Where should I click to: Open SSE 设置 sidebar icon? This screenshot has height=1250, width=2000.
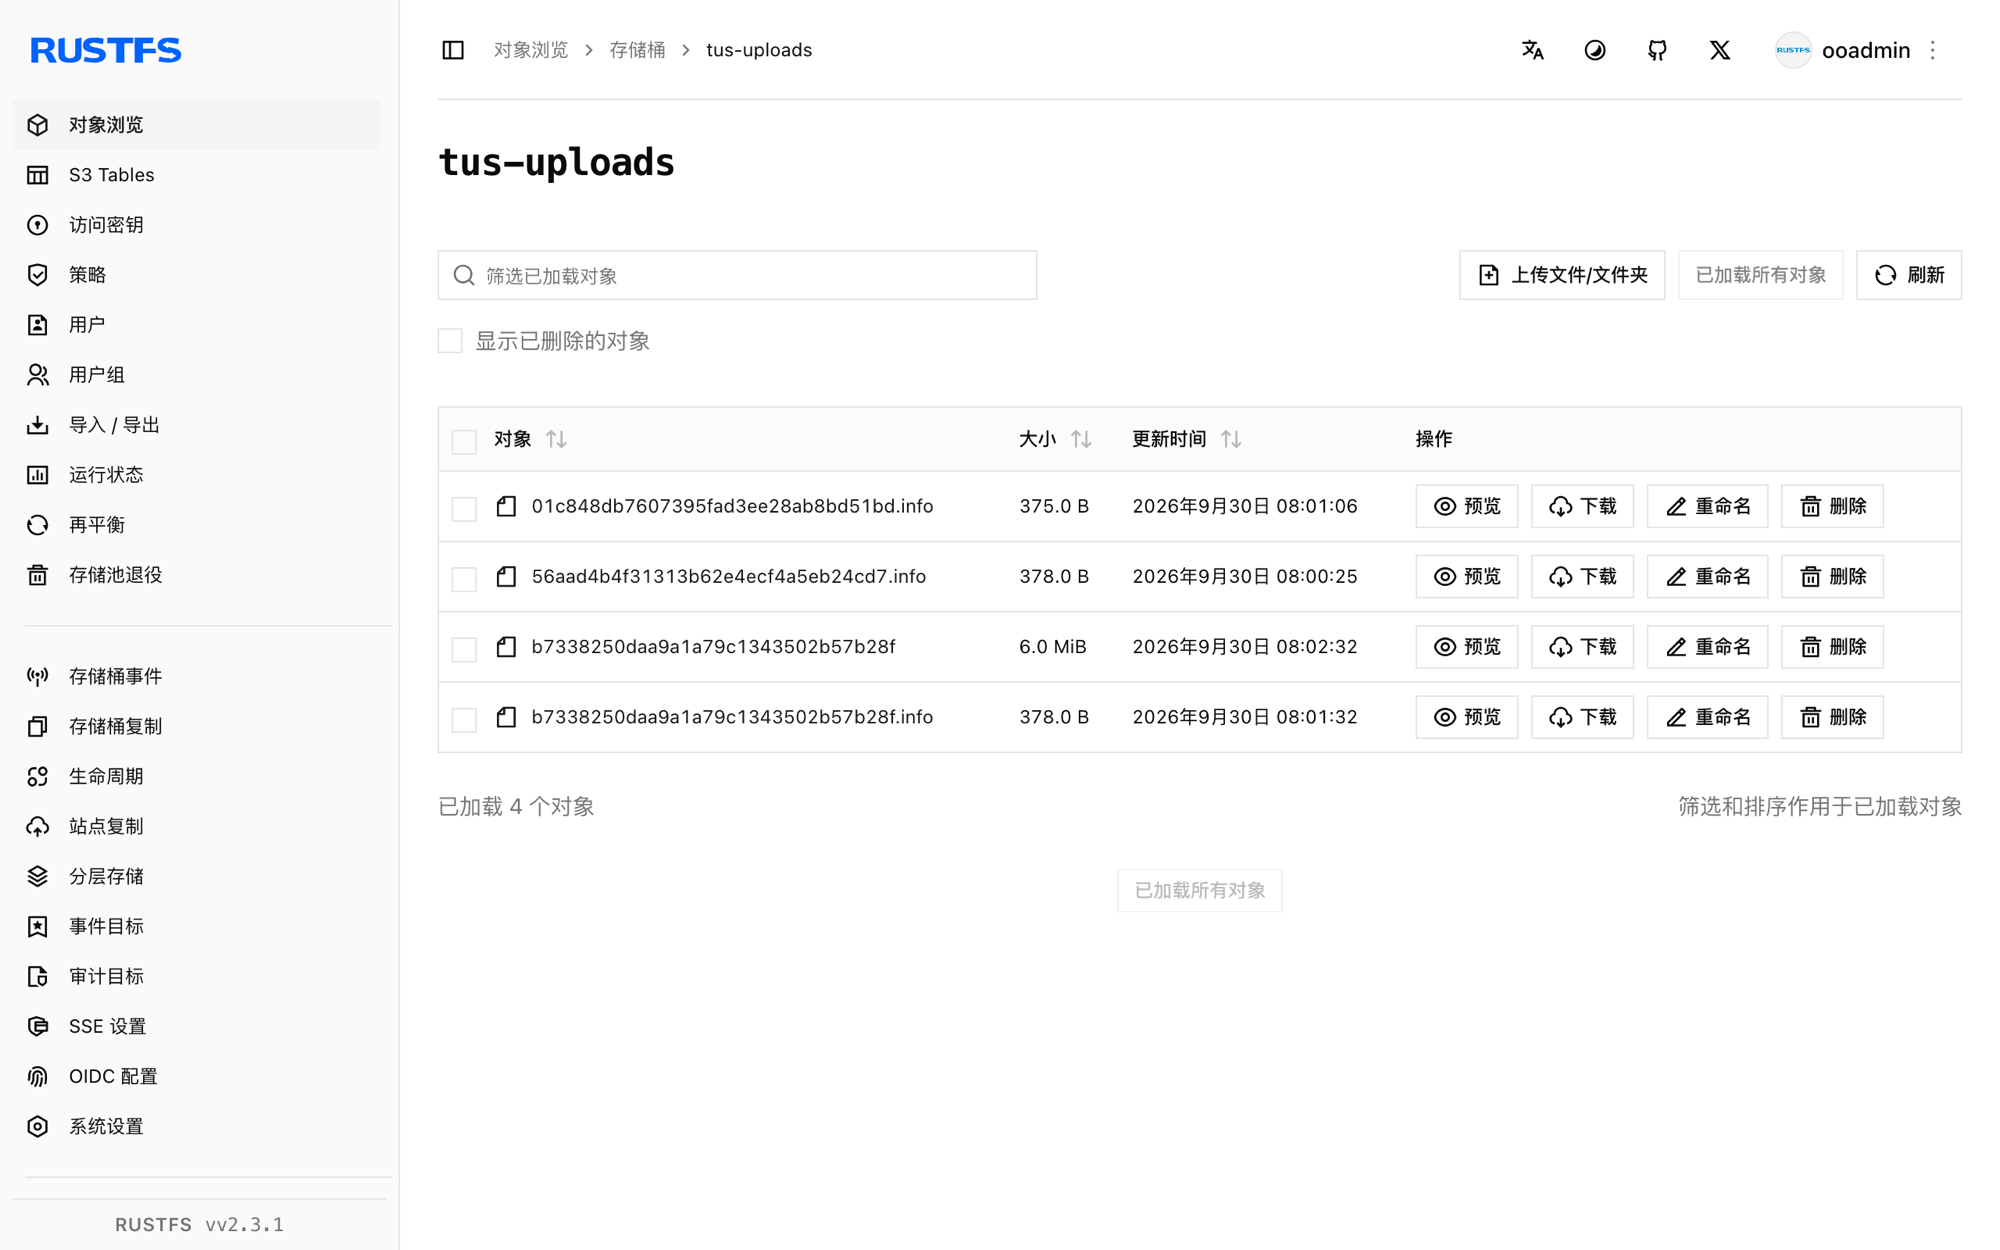coord(38,1027)
